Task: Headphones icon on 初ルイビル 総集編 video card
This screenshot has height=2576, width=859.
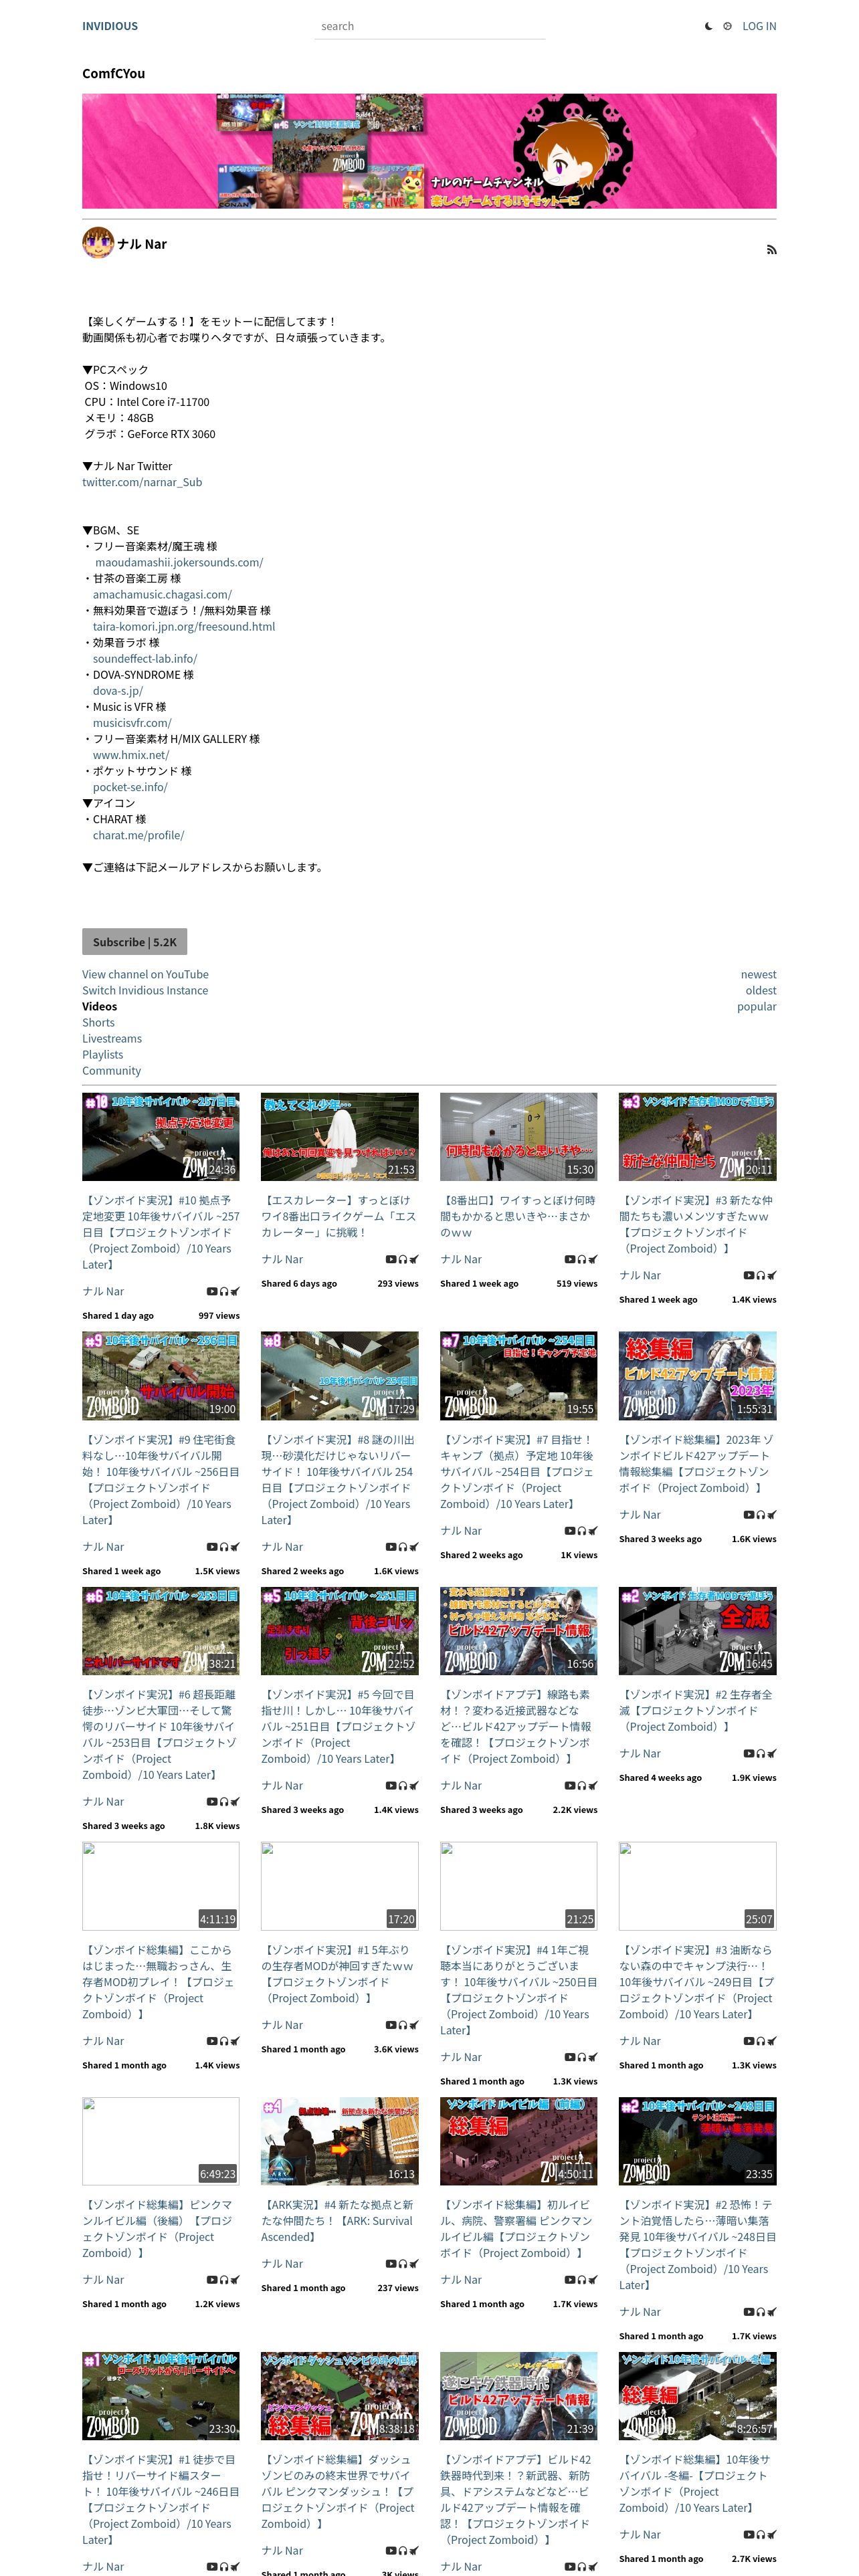Action: click(582, 2279)
